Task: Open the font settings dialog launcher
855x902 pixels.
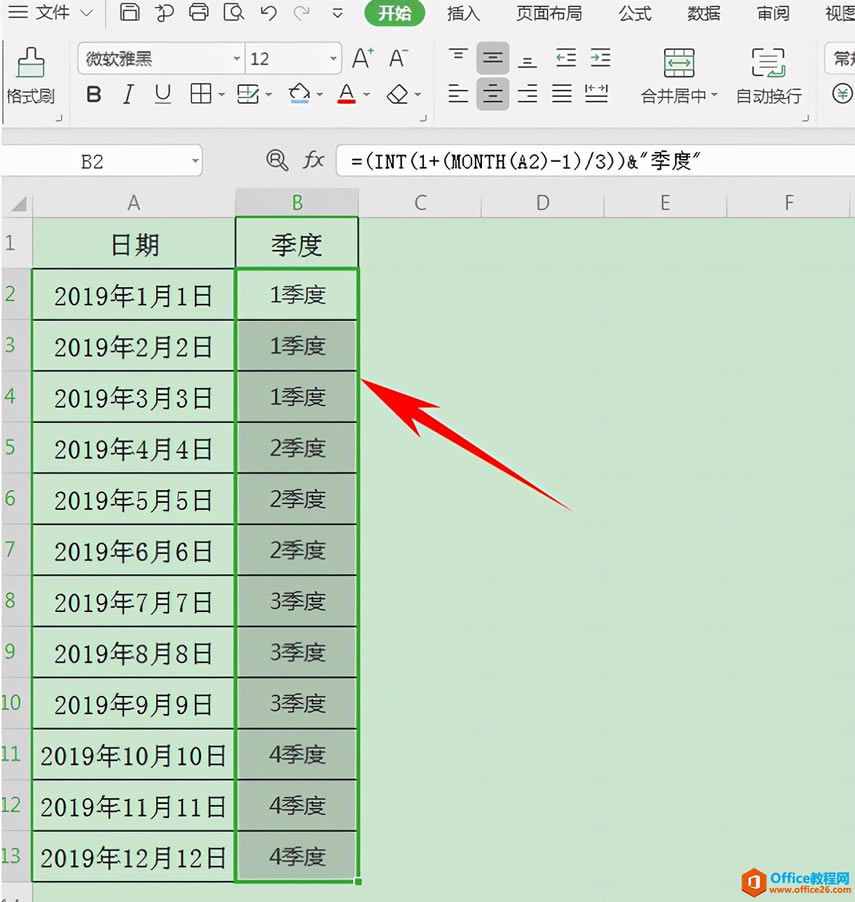Action: 423,118
